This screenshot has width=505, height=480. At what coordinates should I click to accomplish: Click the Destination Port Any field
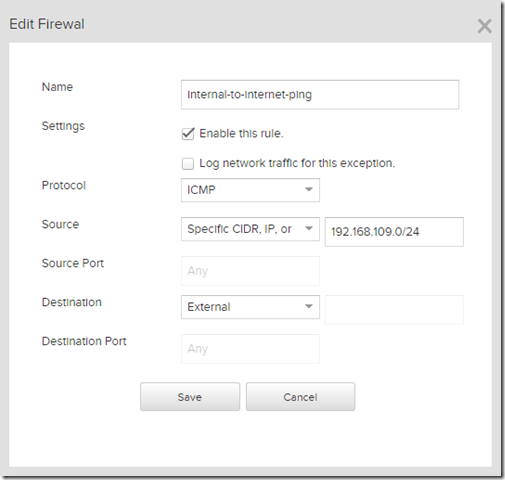250,349
